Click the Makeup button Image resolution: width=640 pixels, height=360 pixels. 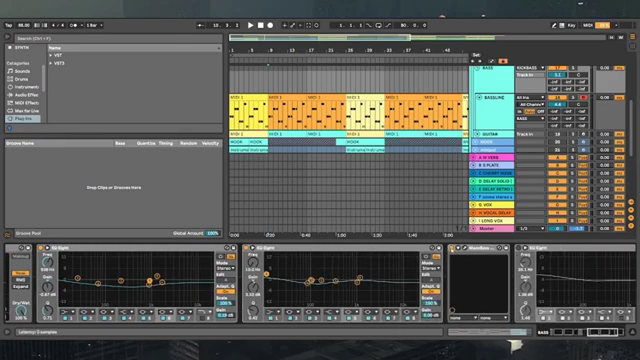click(x=20, y=256)
